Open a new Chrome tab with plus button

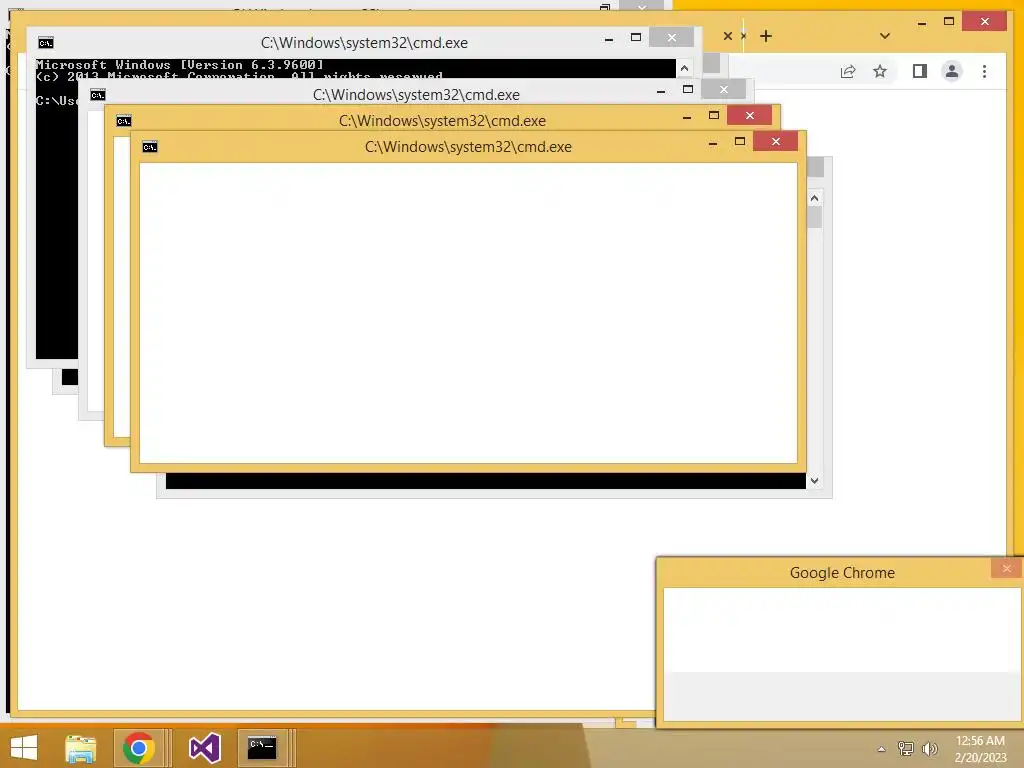pyautogui.click(x=766, y=37)
